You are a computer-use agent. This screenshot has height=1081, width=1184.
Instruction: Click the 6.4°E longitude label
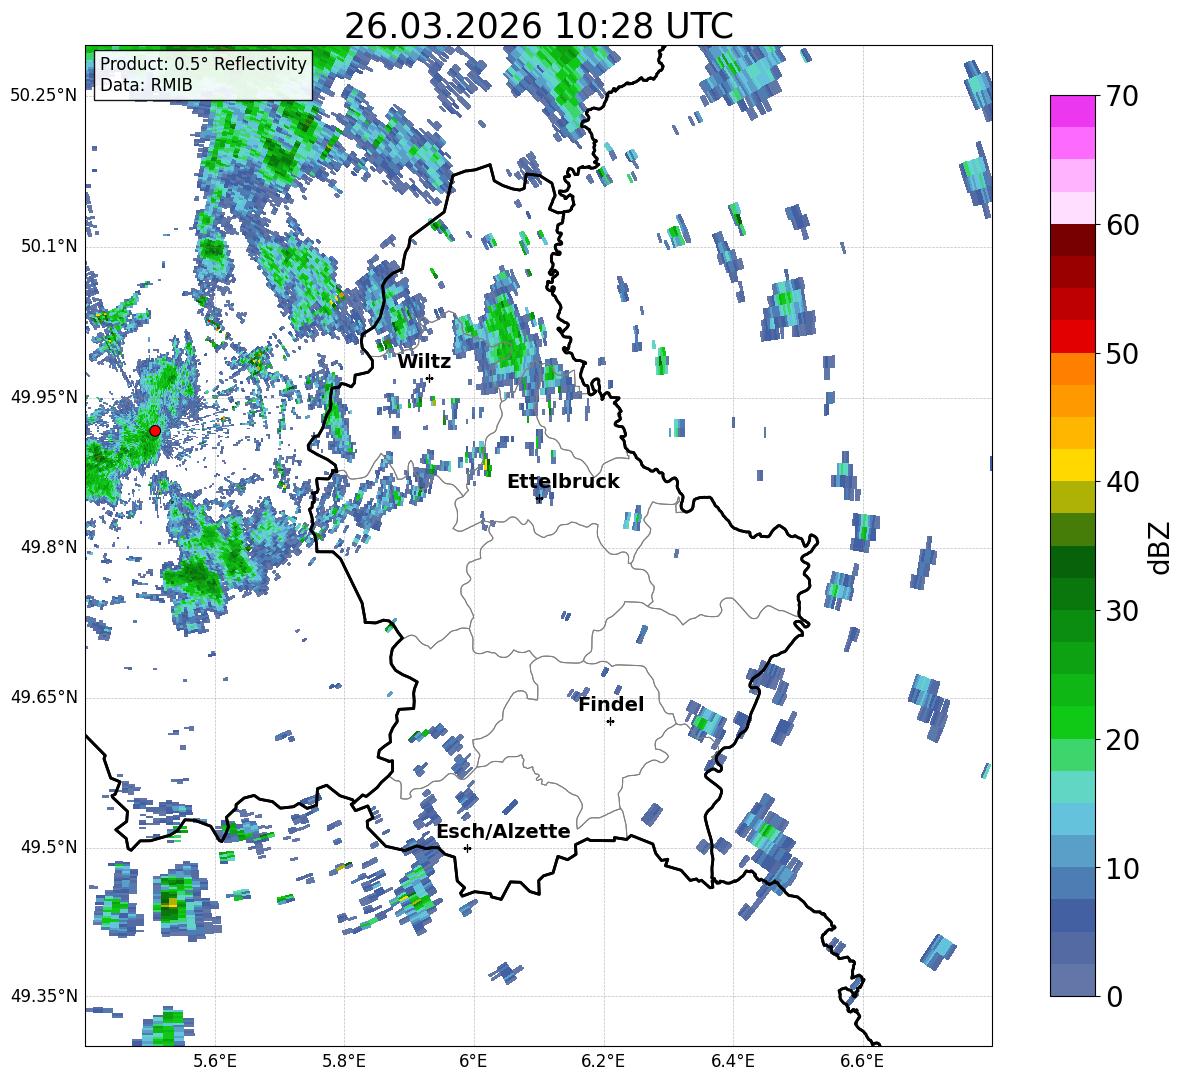click(732, 1061)
